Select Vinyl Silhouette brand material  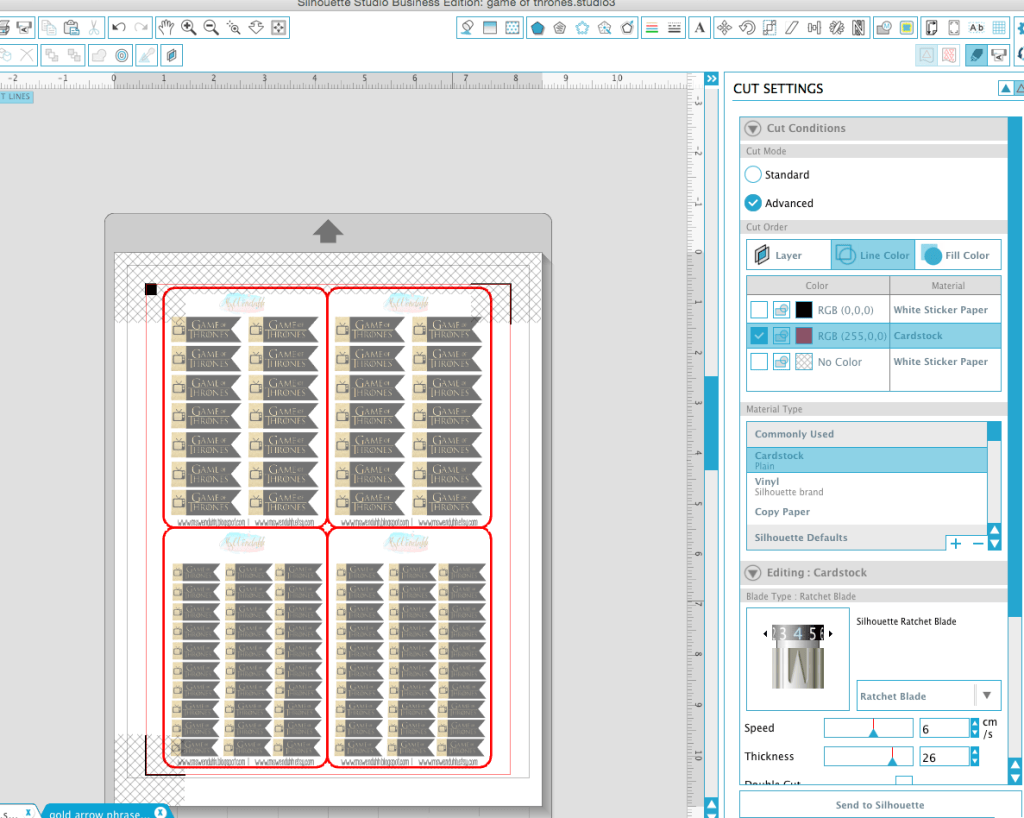[867, 486]
